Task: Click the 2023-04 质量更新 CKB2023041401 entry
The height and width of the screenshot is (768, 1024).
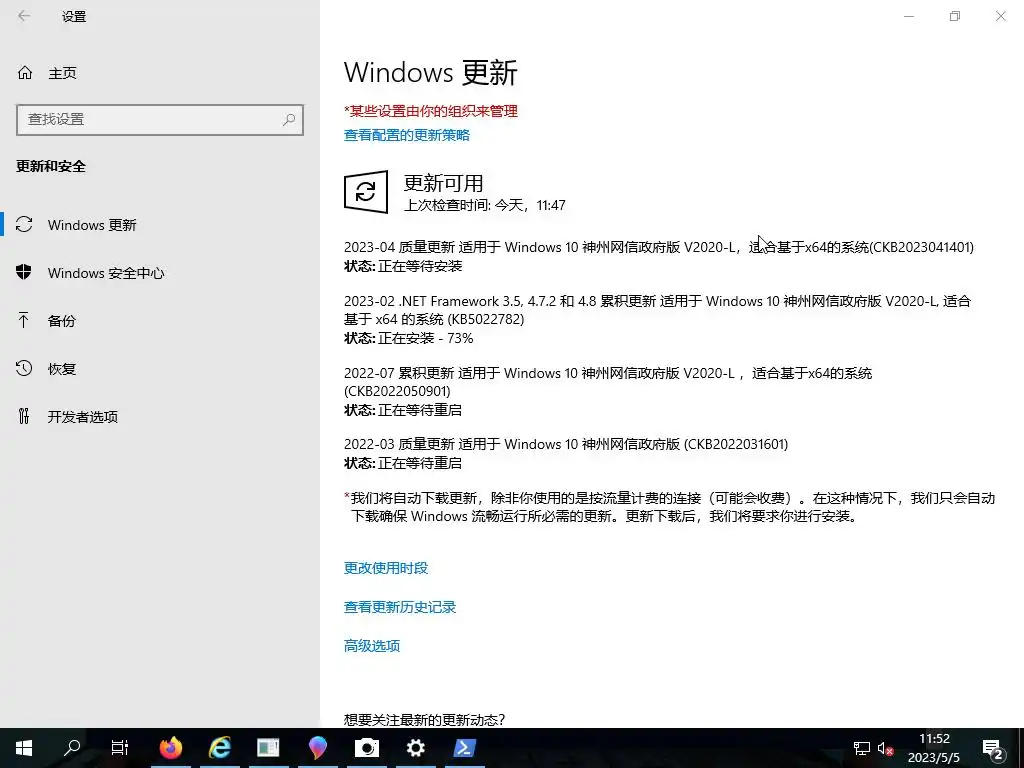Action: [x=659, y=247]
